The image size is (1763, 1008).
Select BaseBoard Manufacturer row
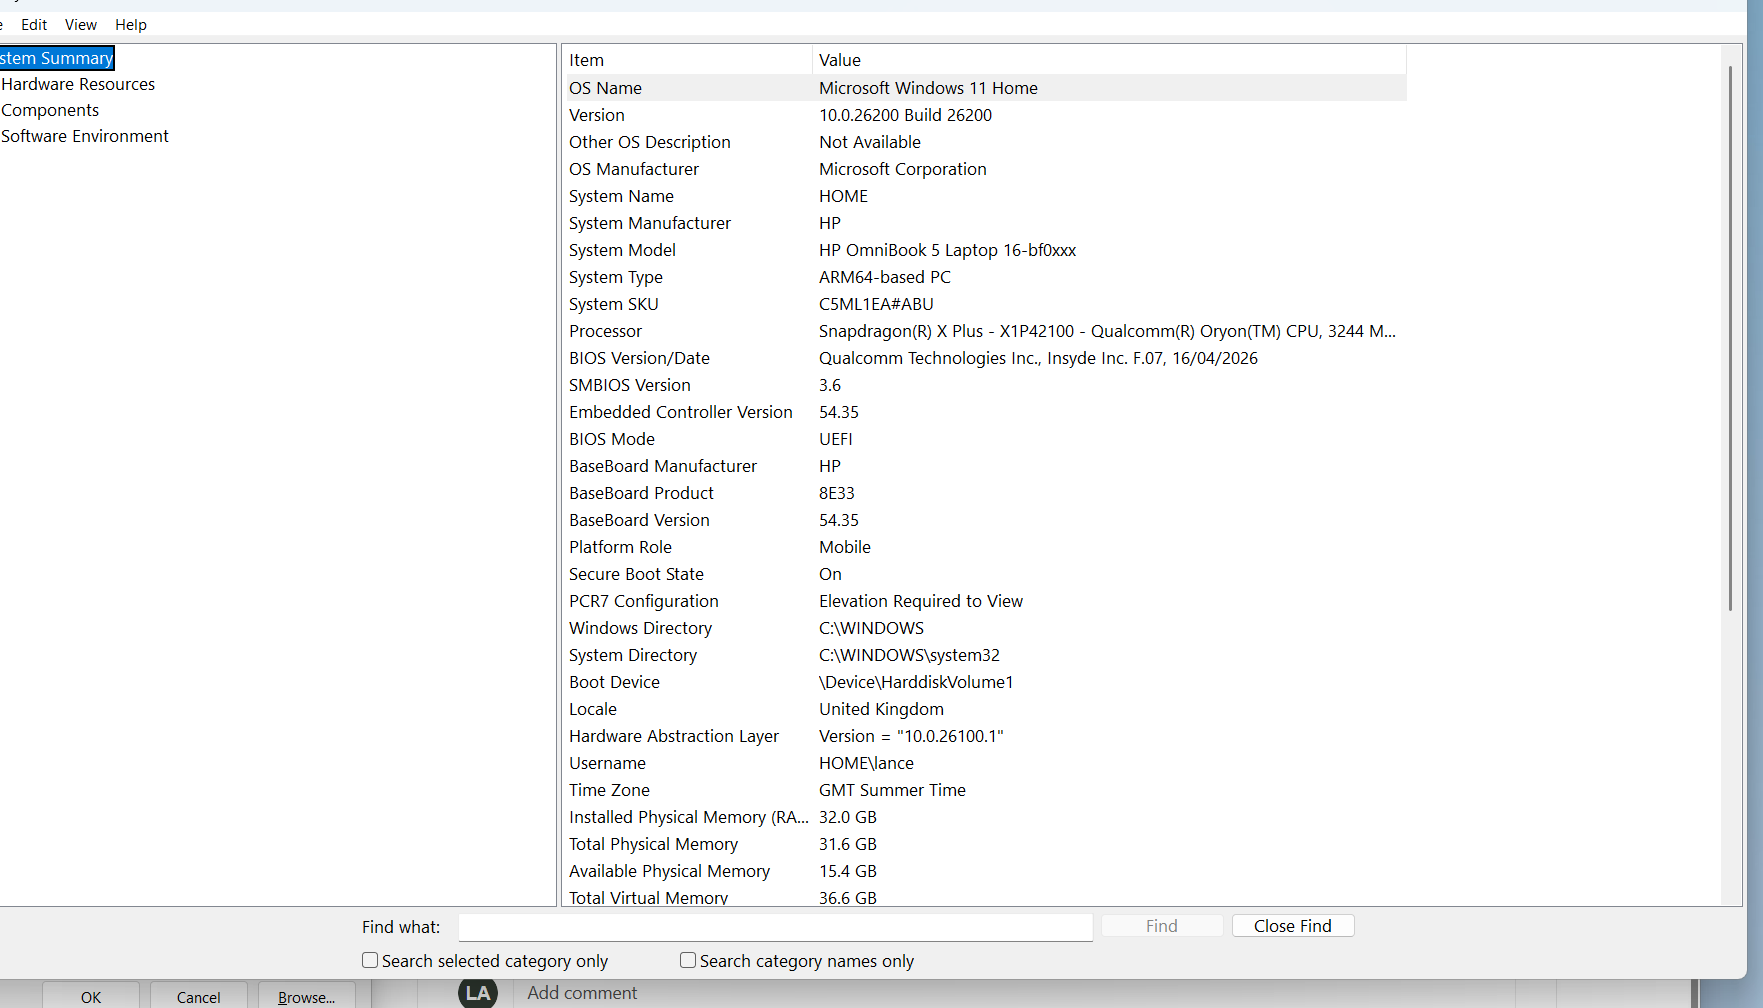(986, 466)
